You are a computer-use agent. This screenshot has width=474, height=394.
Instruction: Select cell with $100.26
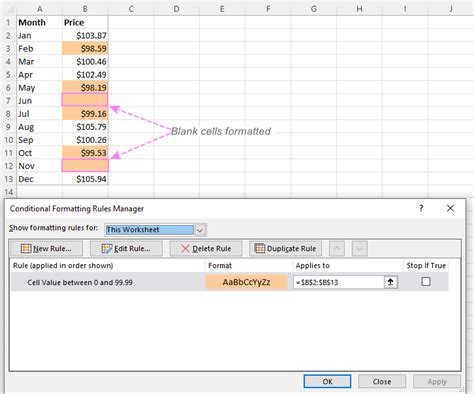pyautogui.click(x=85, y=140)
